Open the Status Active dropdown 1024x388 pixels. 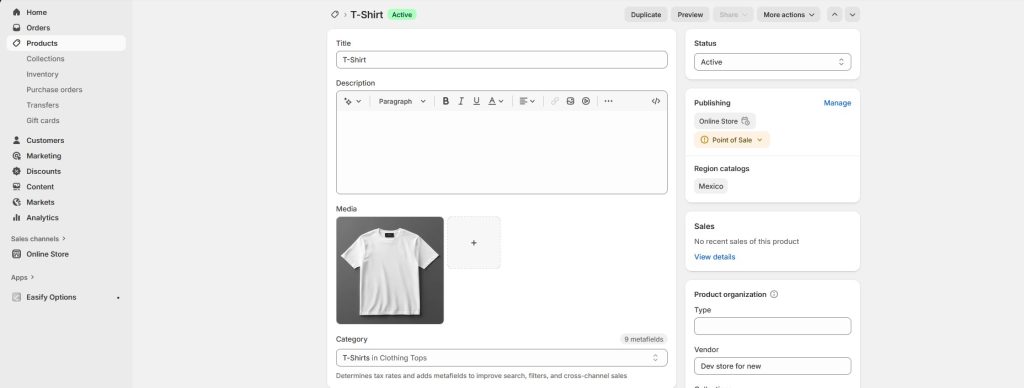click(773, 62)
